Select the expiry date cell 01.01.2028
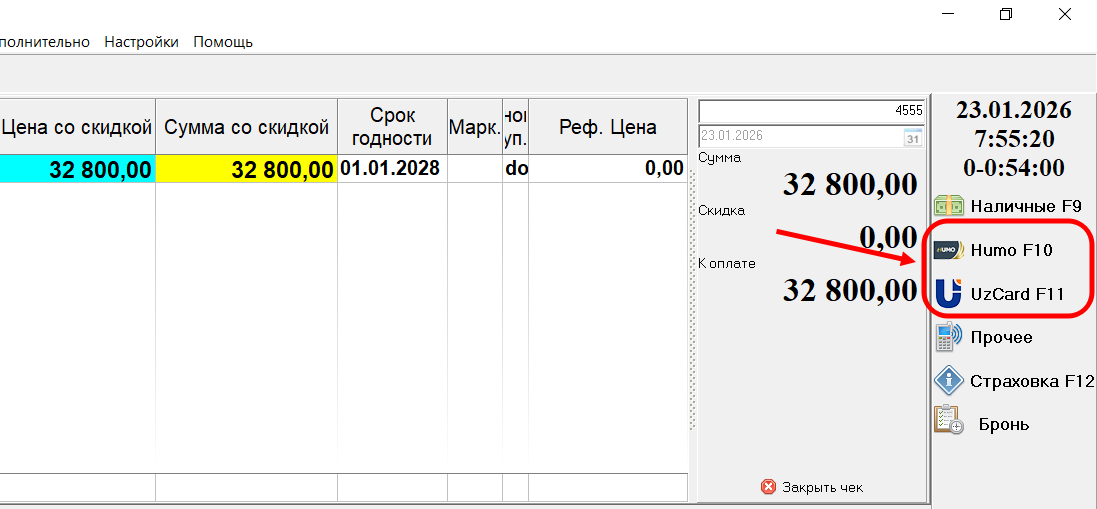 point(392,169)
